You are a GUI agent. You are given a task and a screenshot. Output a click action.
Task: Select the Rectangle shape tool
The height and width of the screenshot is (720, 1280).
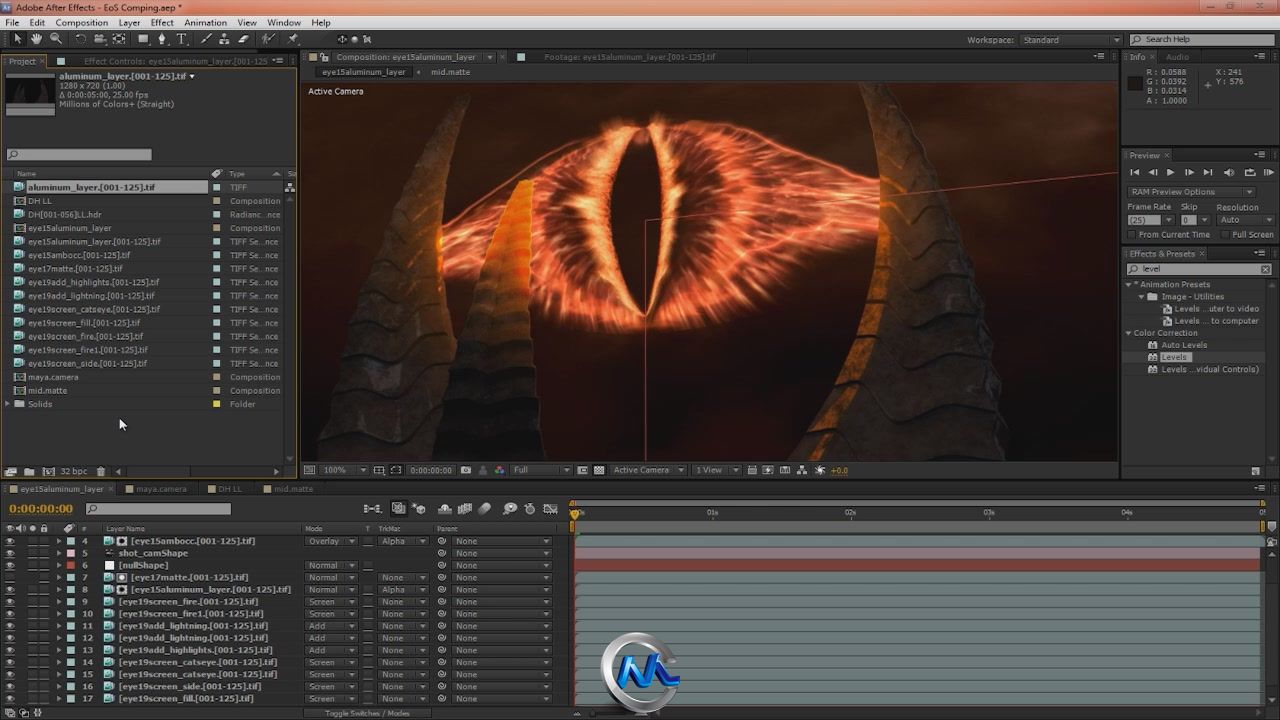[x=143, y=39]
